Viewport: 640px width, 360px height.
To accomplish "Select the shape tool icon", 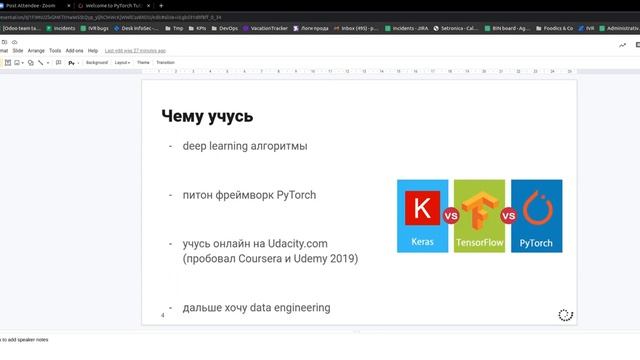I will click(x=31, y=62).
